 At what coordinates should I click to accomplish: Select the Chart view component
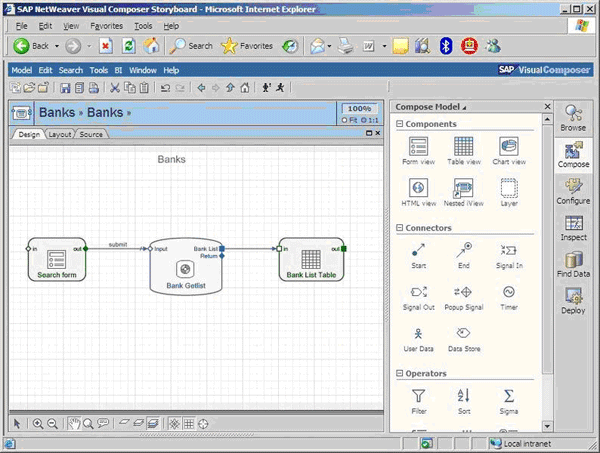pyautogui.click(x=509, y=151)
